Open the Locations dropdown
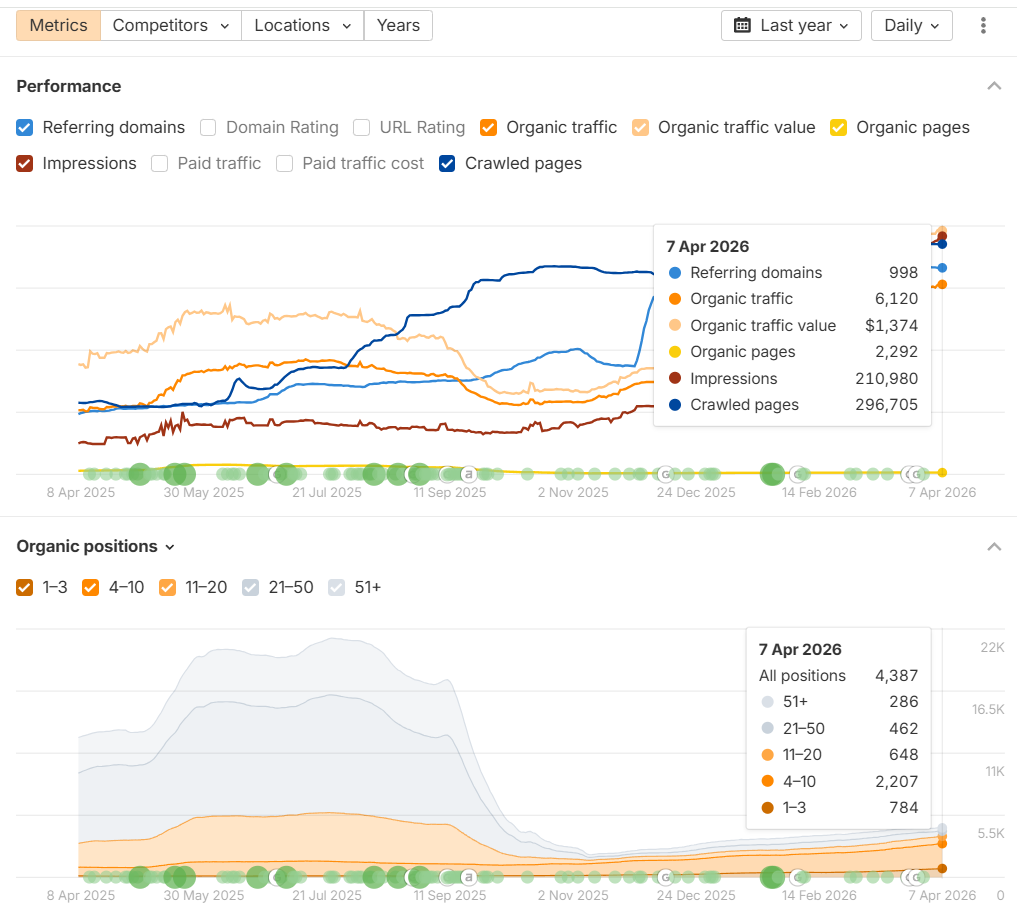The height and width of the screenshot is (910, 1017). [x=302, y=25]
